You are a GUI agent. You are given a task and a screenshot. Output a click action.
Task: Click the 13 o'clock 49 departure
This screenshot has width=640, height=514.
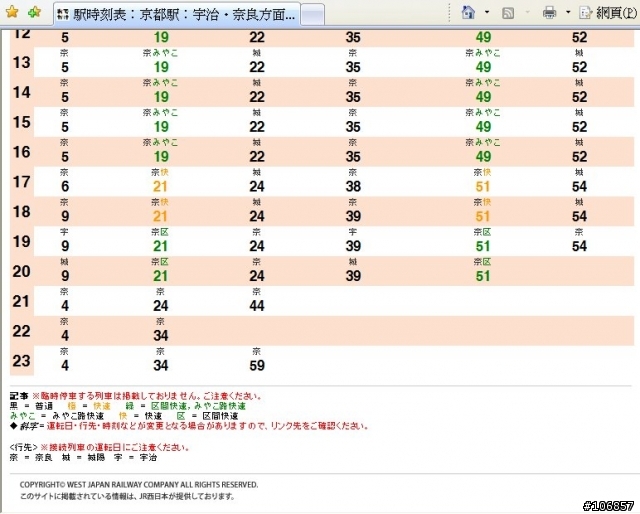483,67
